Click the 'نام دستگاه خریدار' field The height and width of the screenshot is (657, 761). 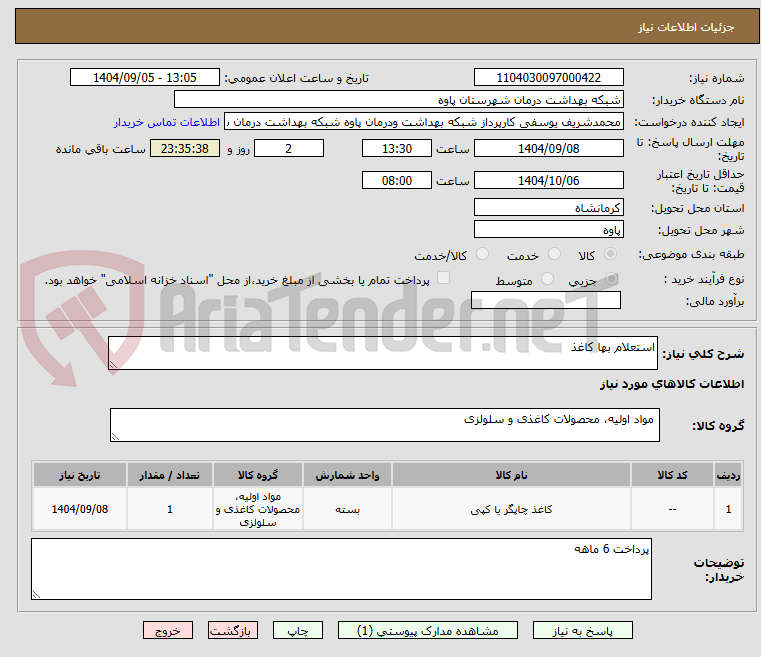pos(398,99)
